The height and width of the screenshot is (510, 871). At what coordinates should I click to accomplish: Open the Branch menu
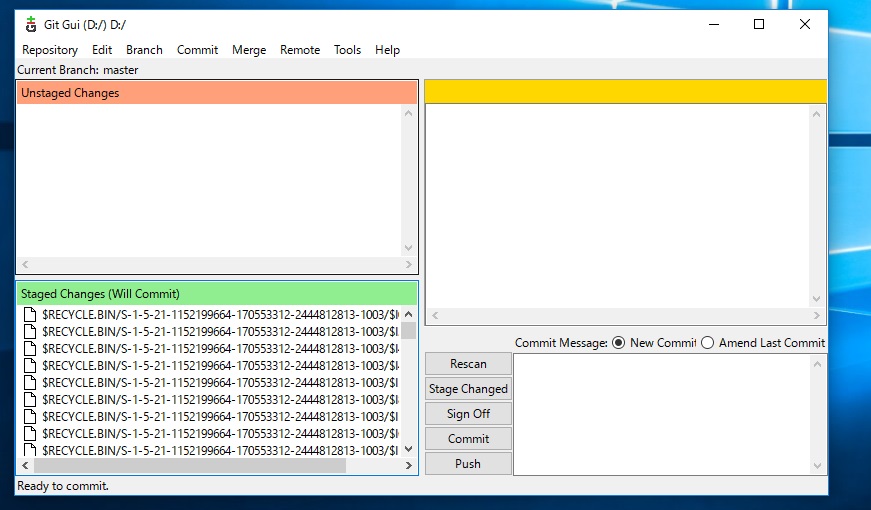click(x=144, y=50)
